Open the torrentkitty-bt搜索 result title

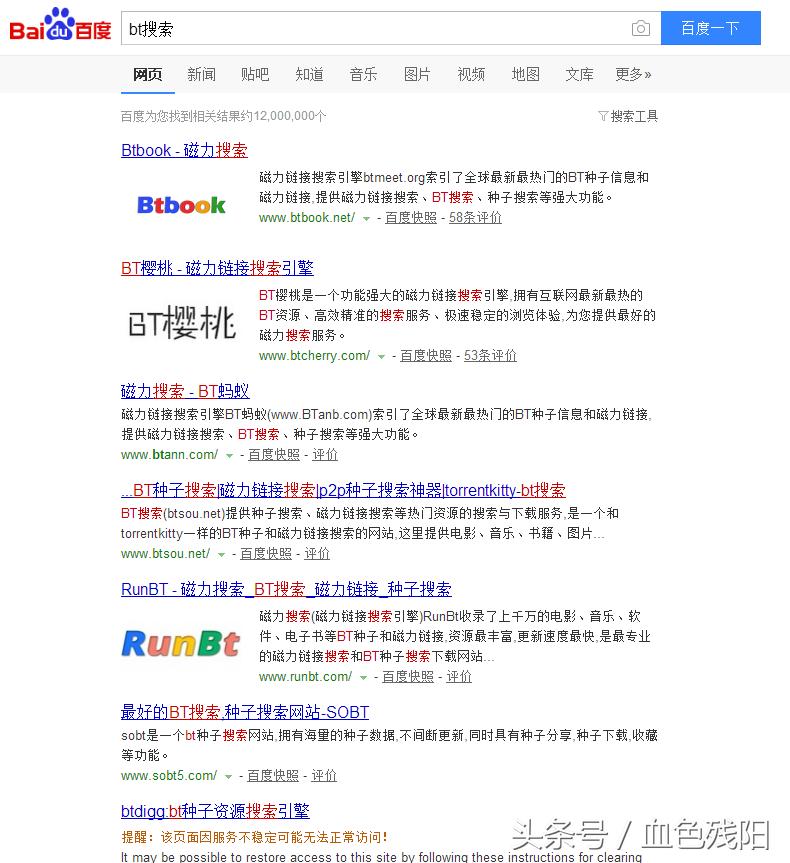click(343, 490)
